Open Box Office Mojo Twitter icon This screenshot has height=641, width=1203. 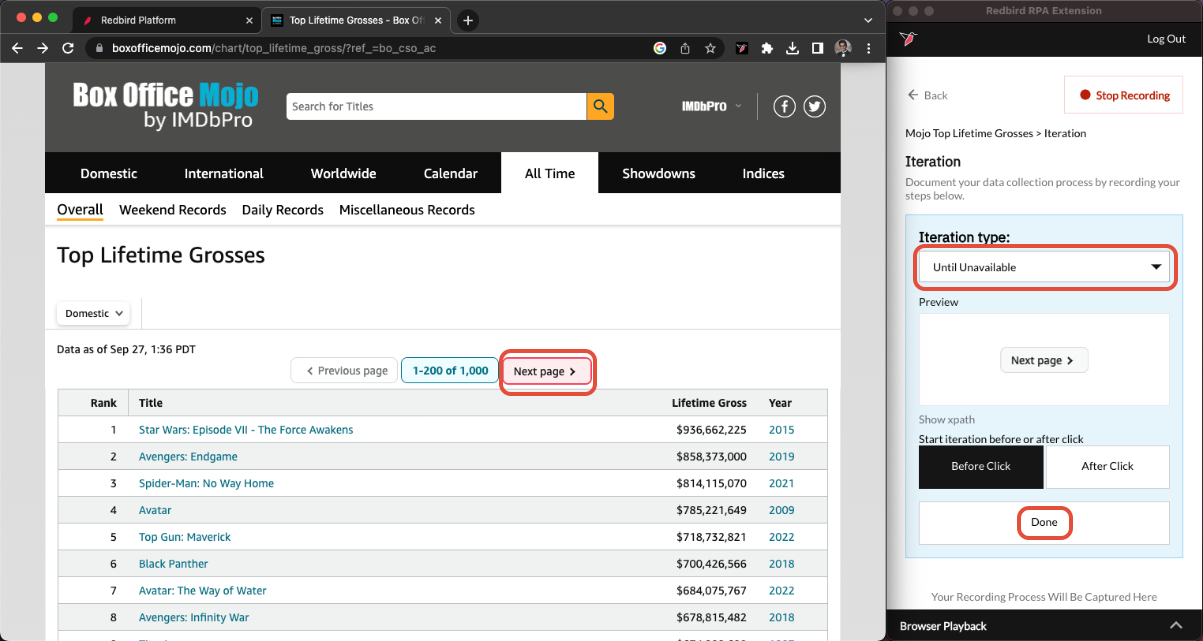(814, 106)
